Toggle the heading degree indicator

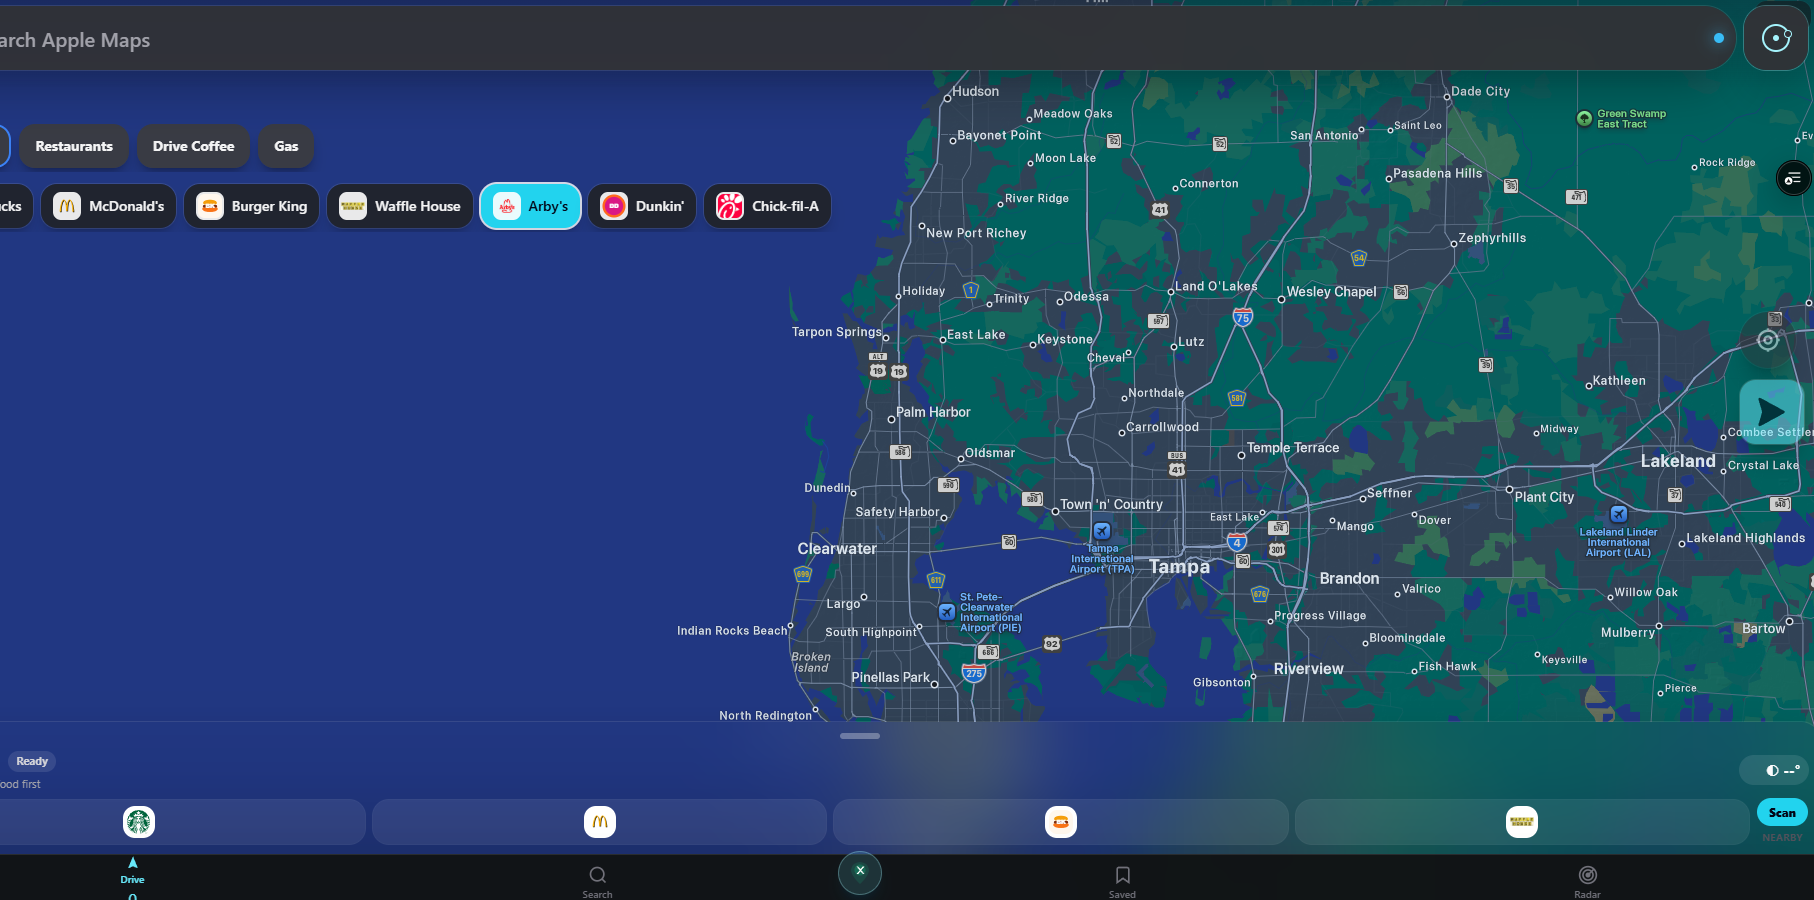[x=1776, y=770]
